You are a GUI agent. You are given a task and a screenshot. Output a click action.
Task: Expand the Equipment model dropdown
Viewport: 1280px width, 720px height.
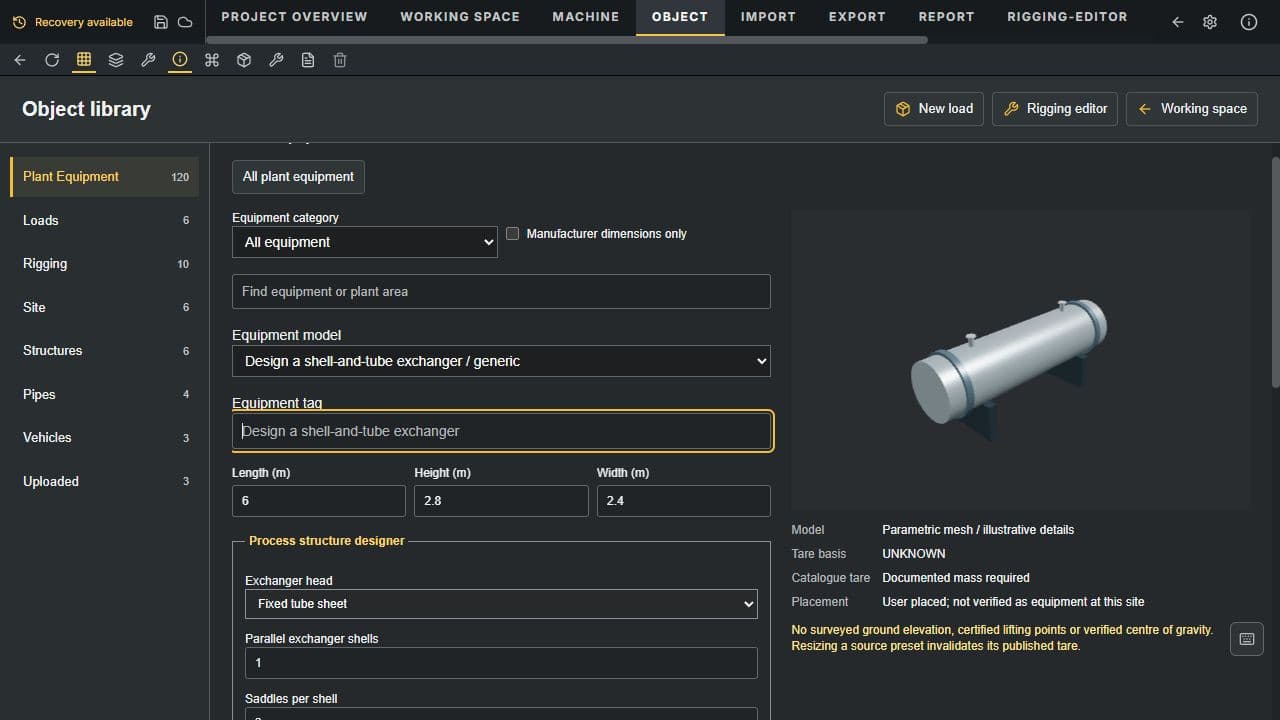pyautogui.click(x=501, y=361)
